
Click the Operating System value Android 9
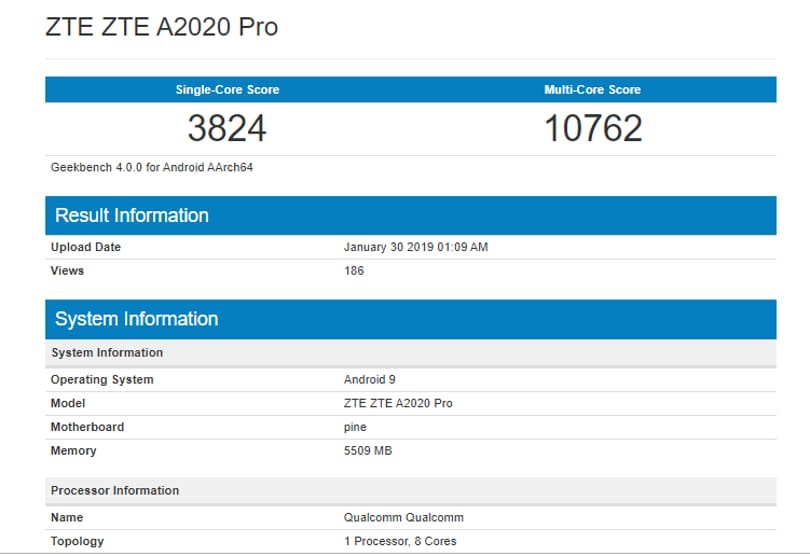370,380
